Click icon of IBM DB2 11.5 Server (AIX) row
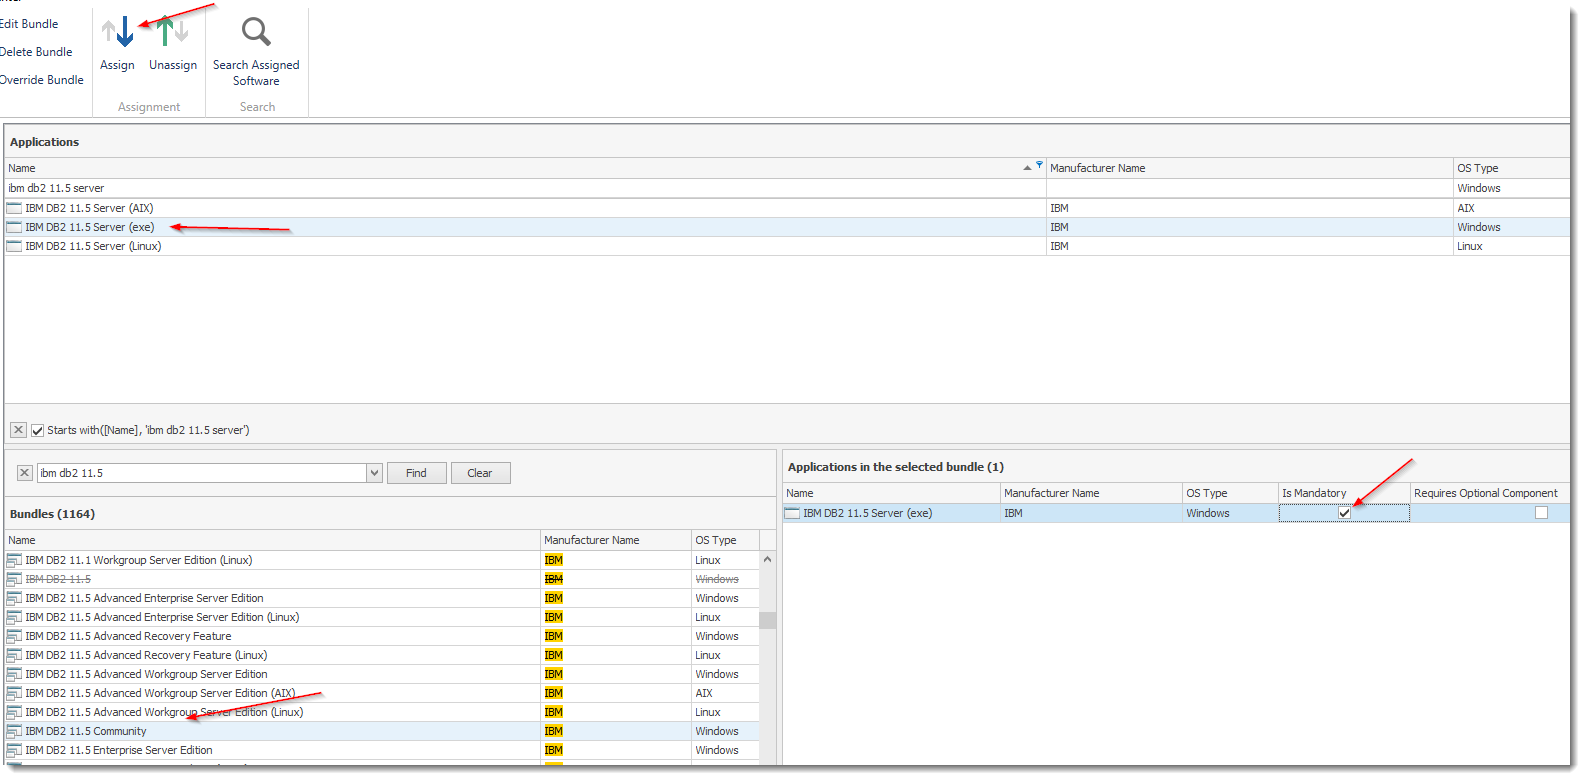 (x=14, y=208)
